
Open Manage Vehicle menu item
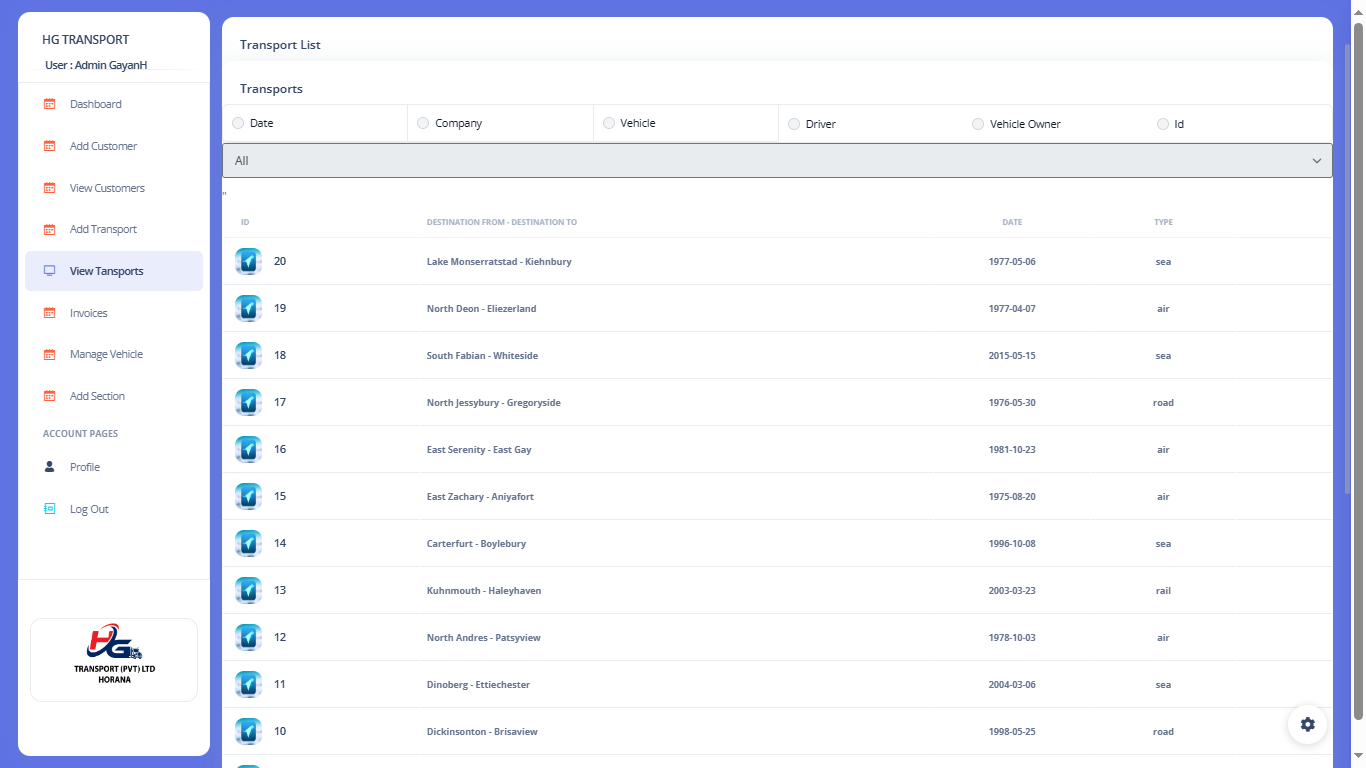click(x=106, y=354)
